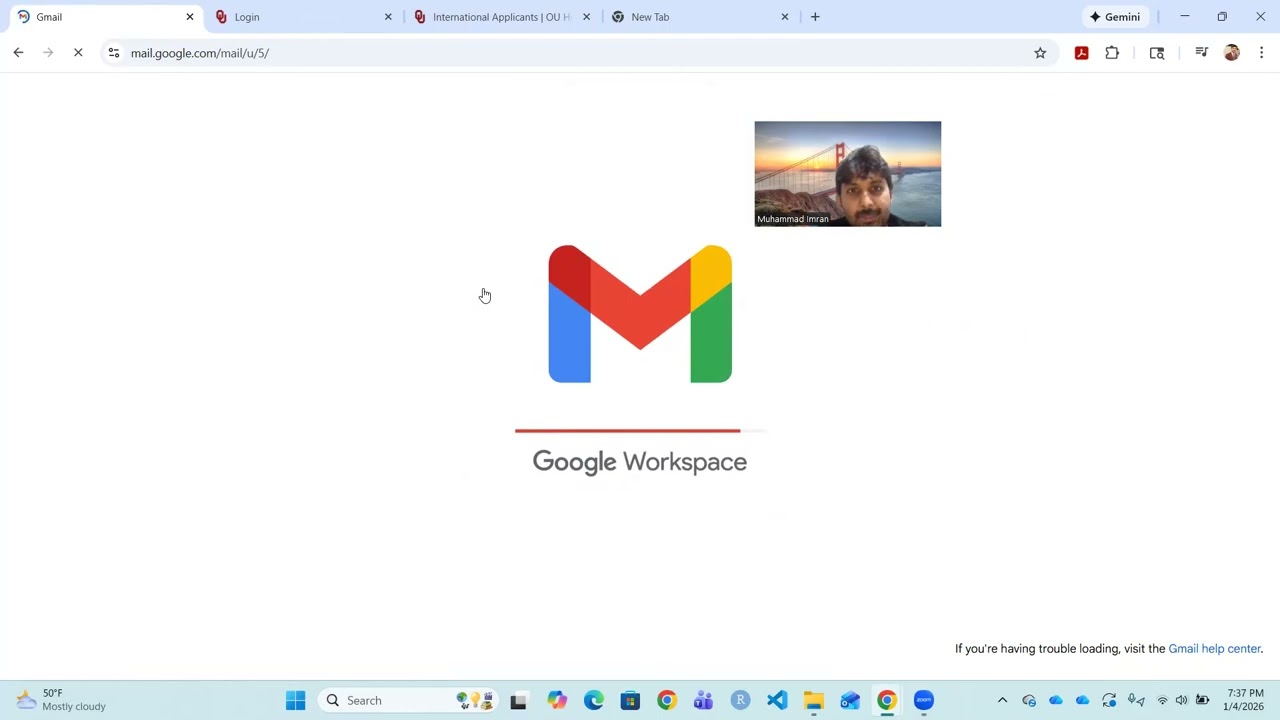Image resolution: width=1280 pixels, height=720 pixels.
Task: Click the taskbar Search box
Action: coord(408,701)
